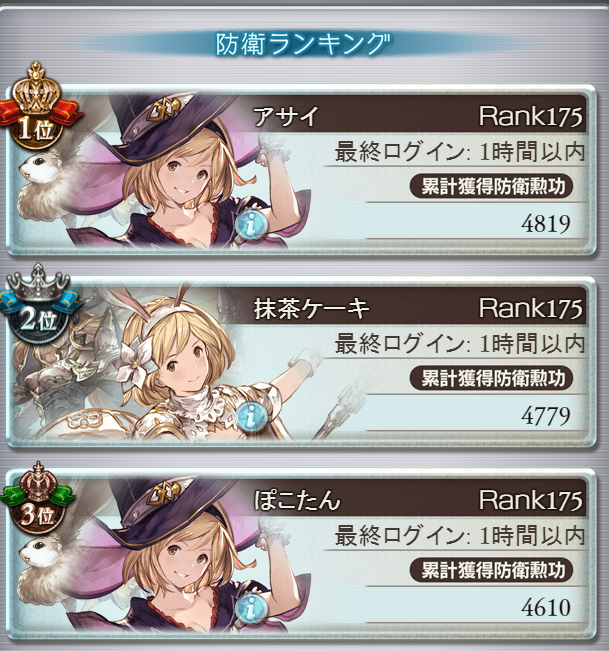Select the player name アサイ
The image size is (609, 651).
[x=286, y=117]
